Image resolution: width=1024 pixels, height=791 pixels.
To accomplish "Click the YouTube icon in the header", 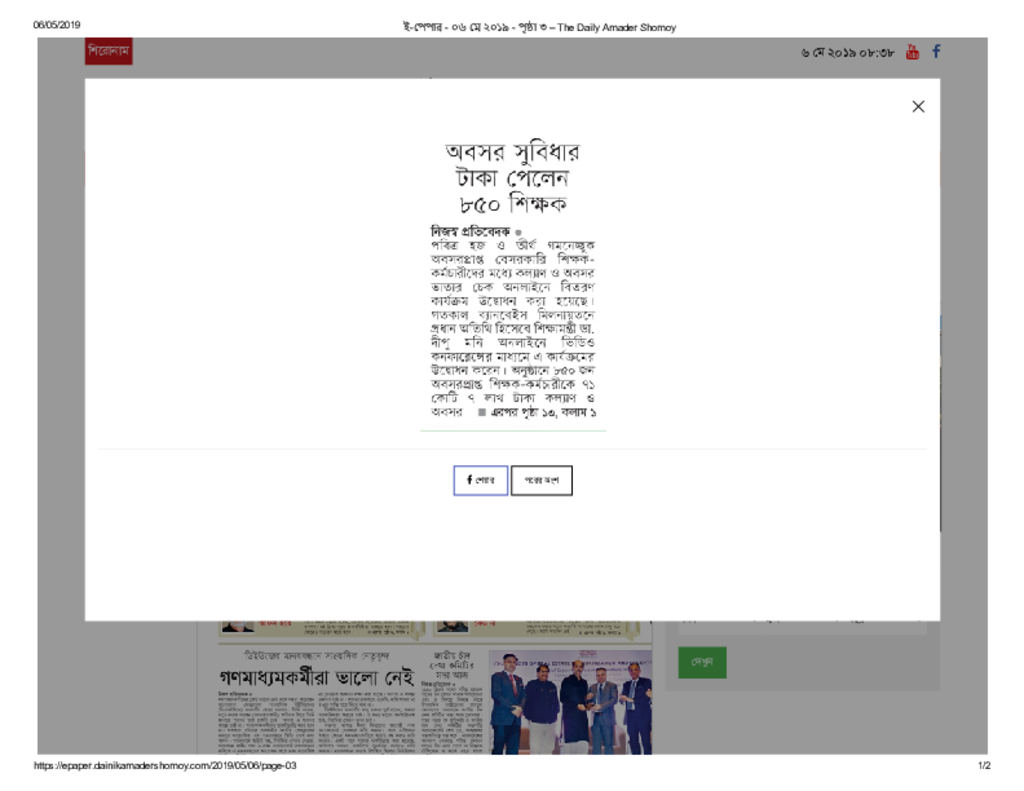I will [911, 52].
